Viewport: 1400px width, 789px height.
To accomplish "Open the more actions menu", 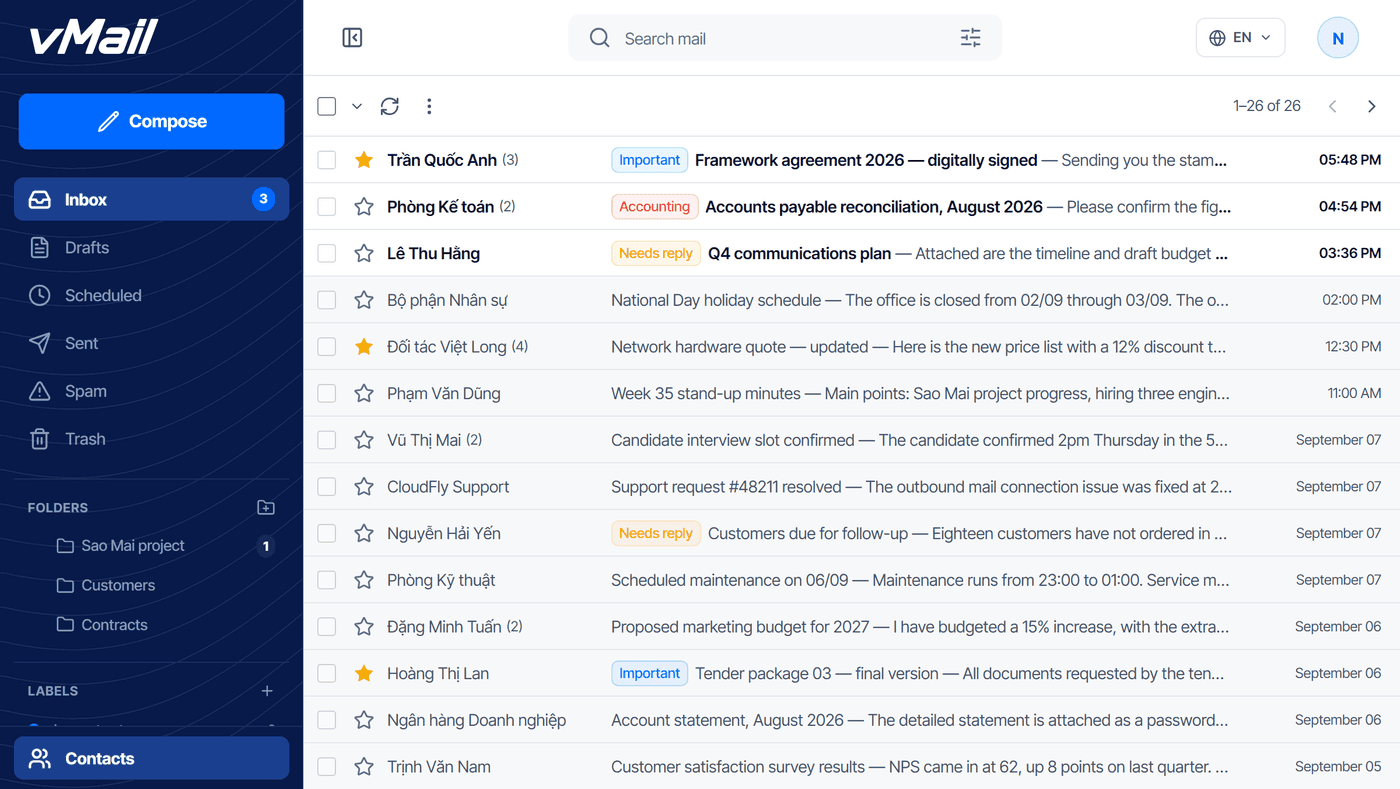I will (x=429, y=106).
